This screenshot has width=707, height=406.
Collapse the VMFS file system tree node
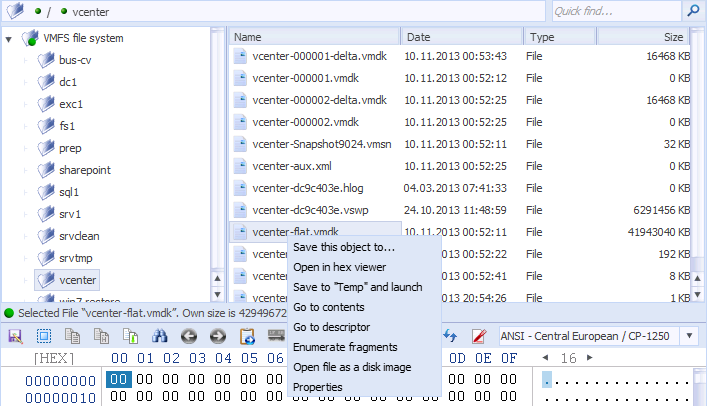9,39
